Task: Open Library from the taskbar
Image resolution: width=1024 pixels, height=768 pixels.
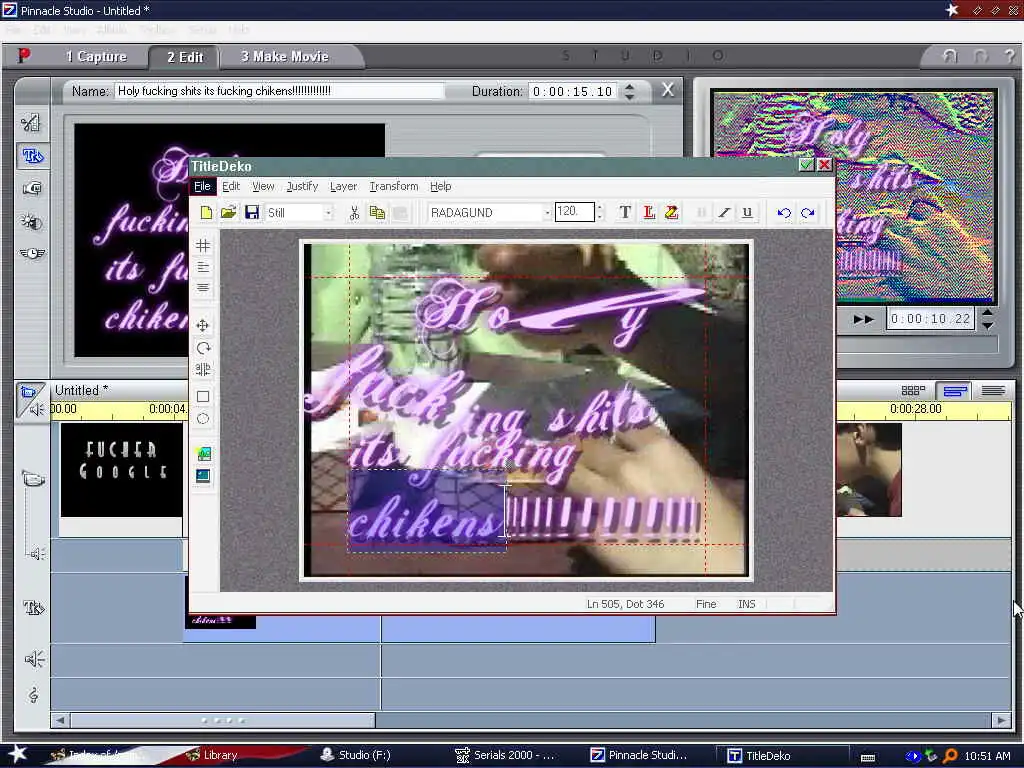Action: tap(213, 755)
